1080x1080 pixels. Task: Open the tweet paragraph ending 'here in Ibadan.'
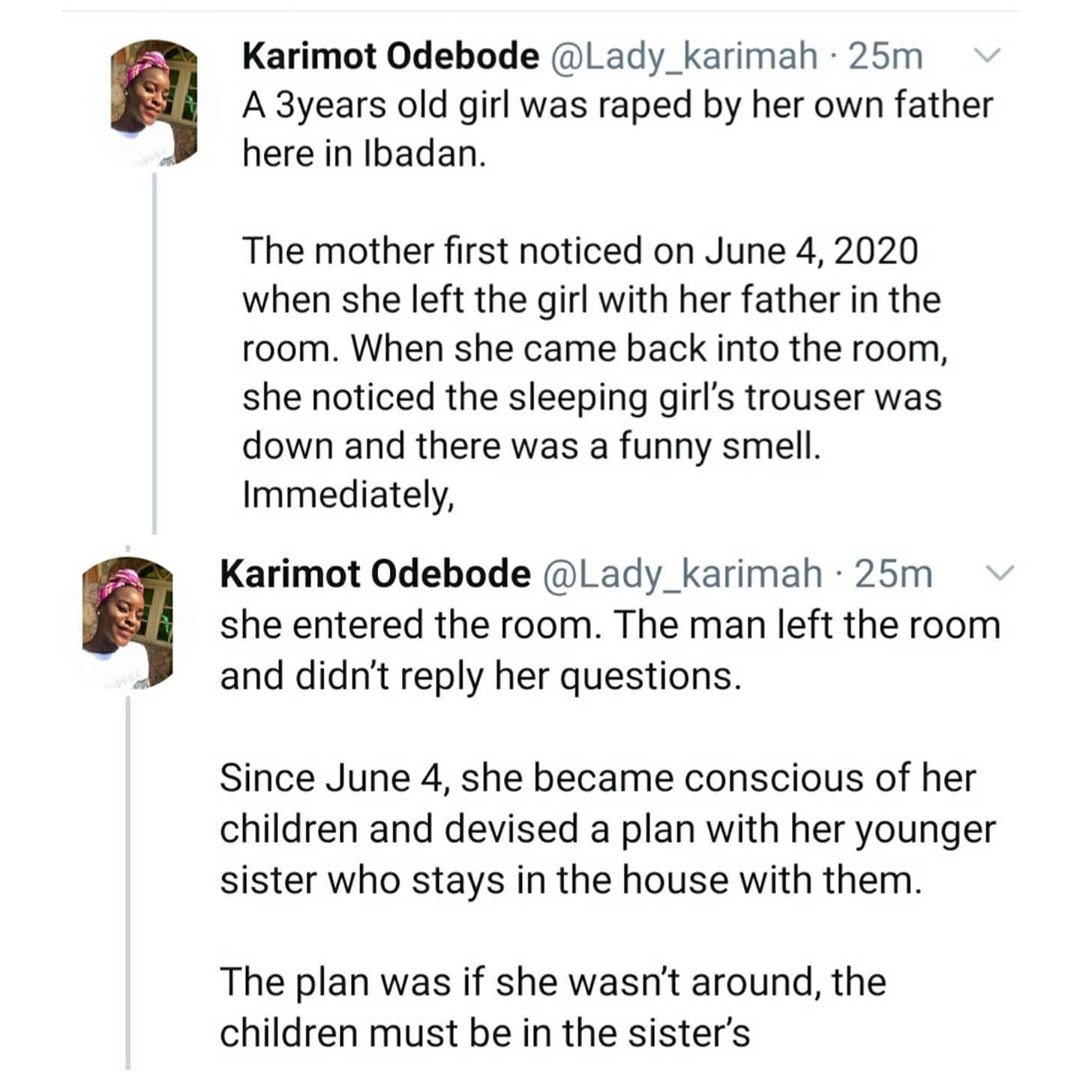pos(618,129)
